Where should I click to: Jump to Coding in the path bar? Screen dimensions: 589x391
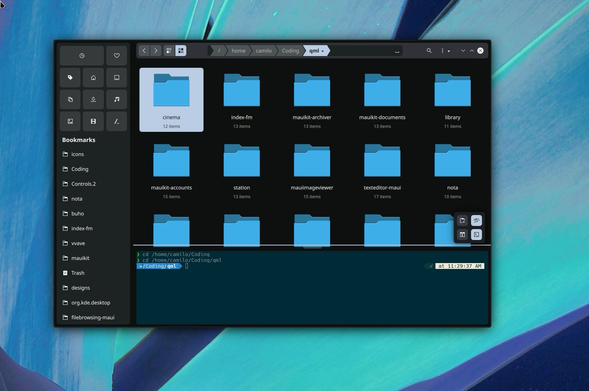click(290, 50)
